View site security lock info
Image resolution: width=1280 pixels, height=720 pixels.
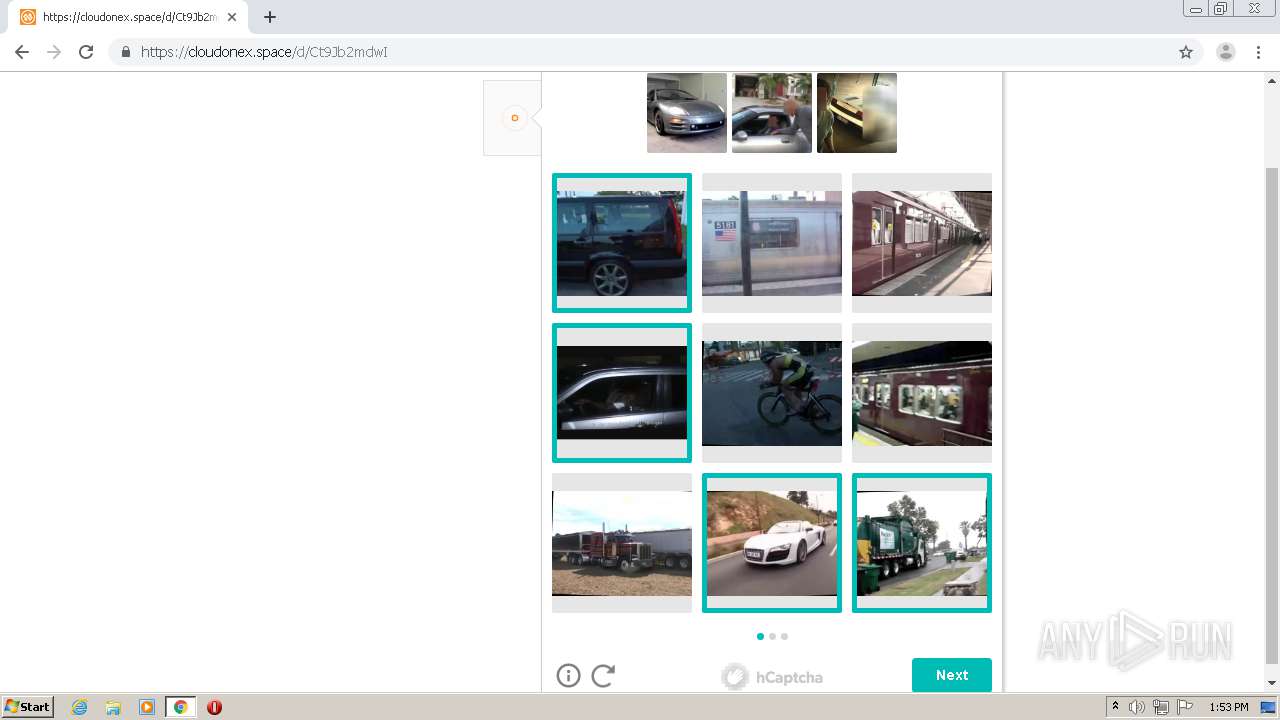coord(126,52)
